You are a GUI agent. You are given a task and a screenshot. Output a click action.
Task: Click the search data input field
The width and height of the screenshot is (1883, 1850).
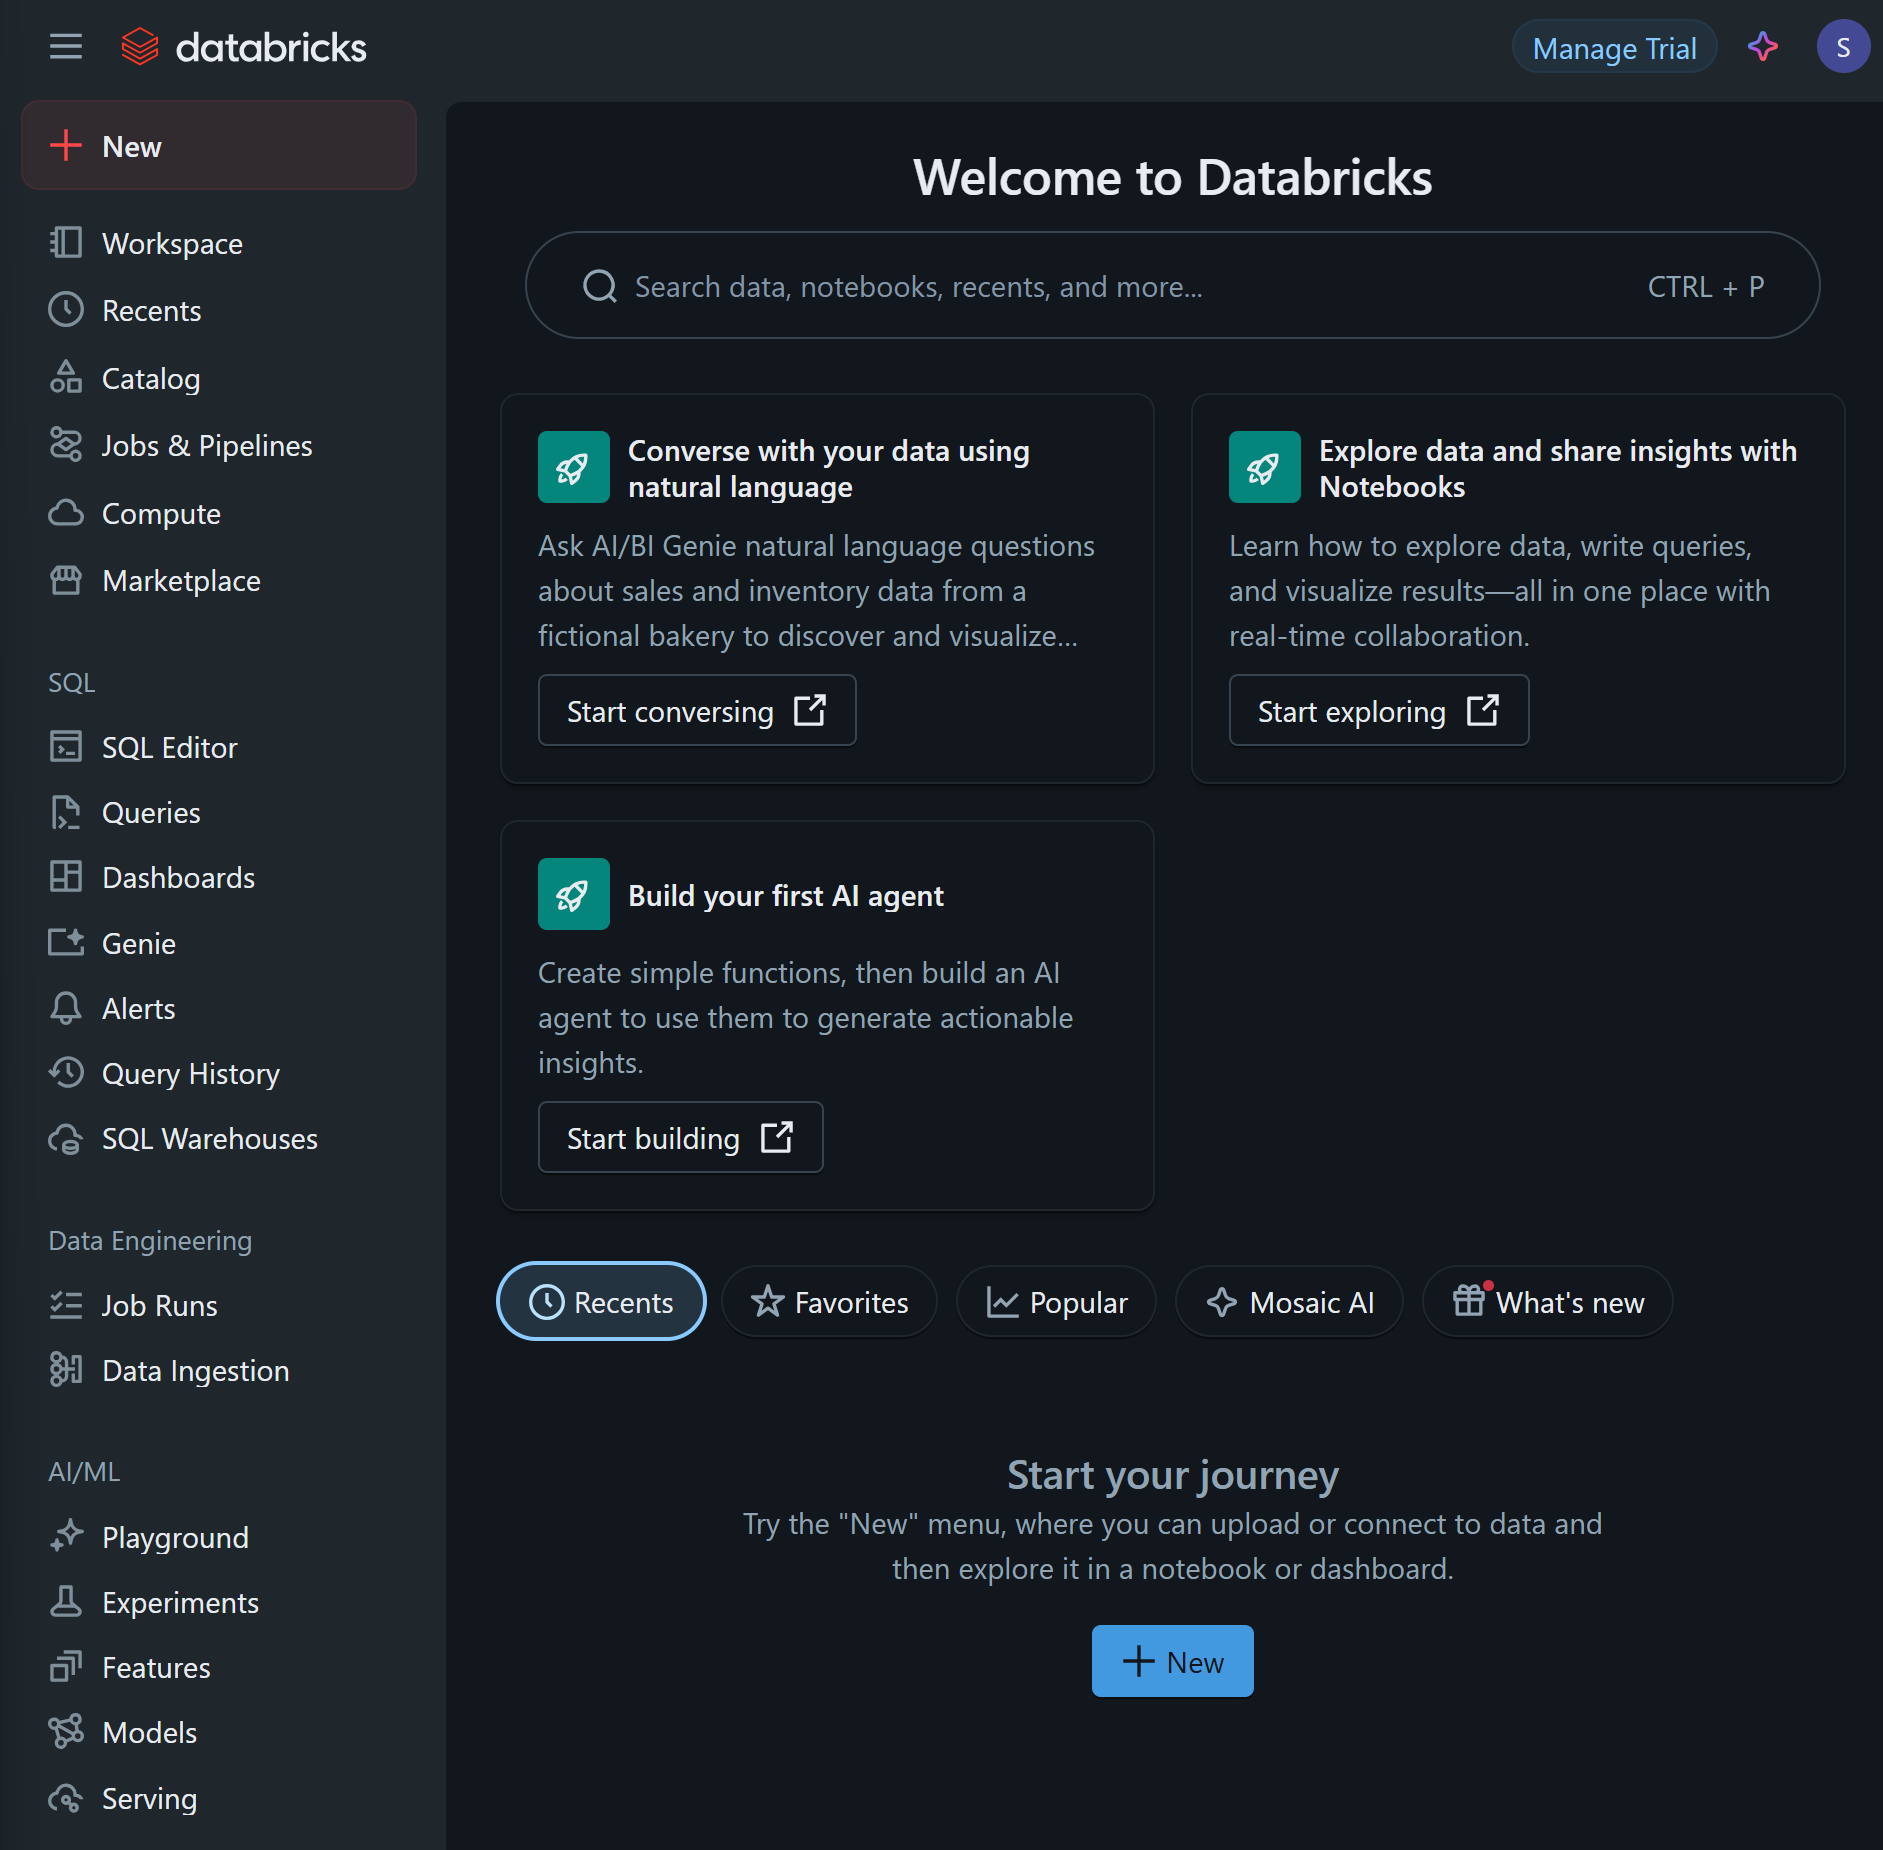tap(1172, 286)
